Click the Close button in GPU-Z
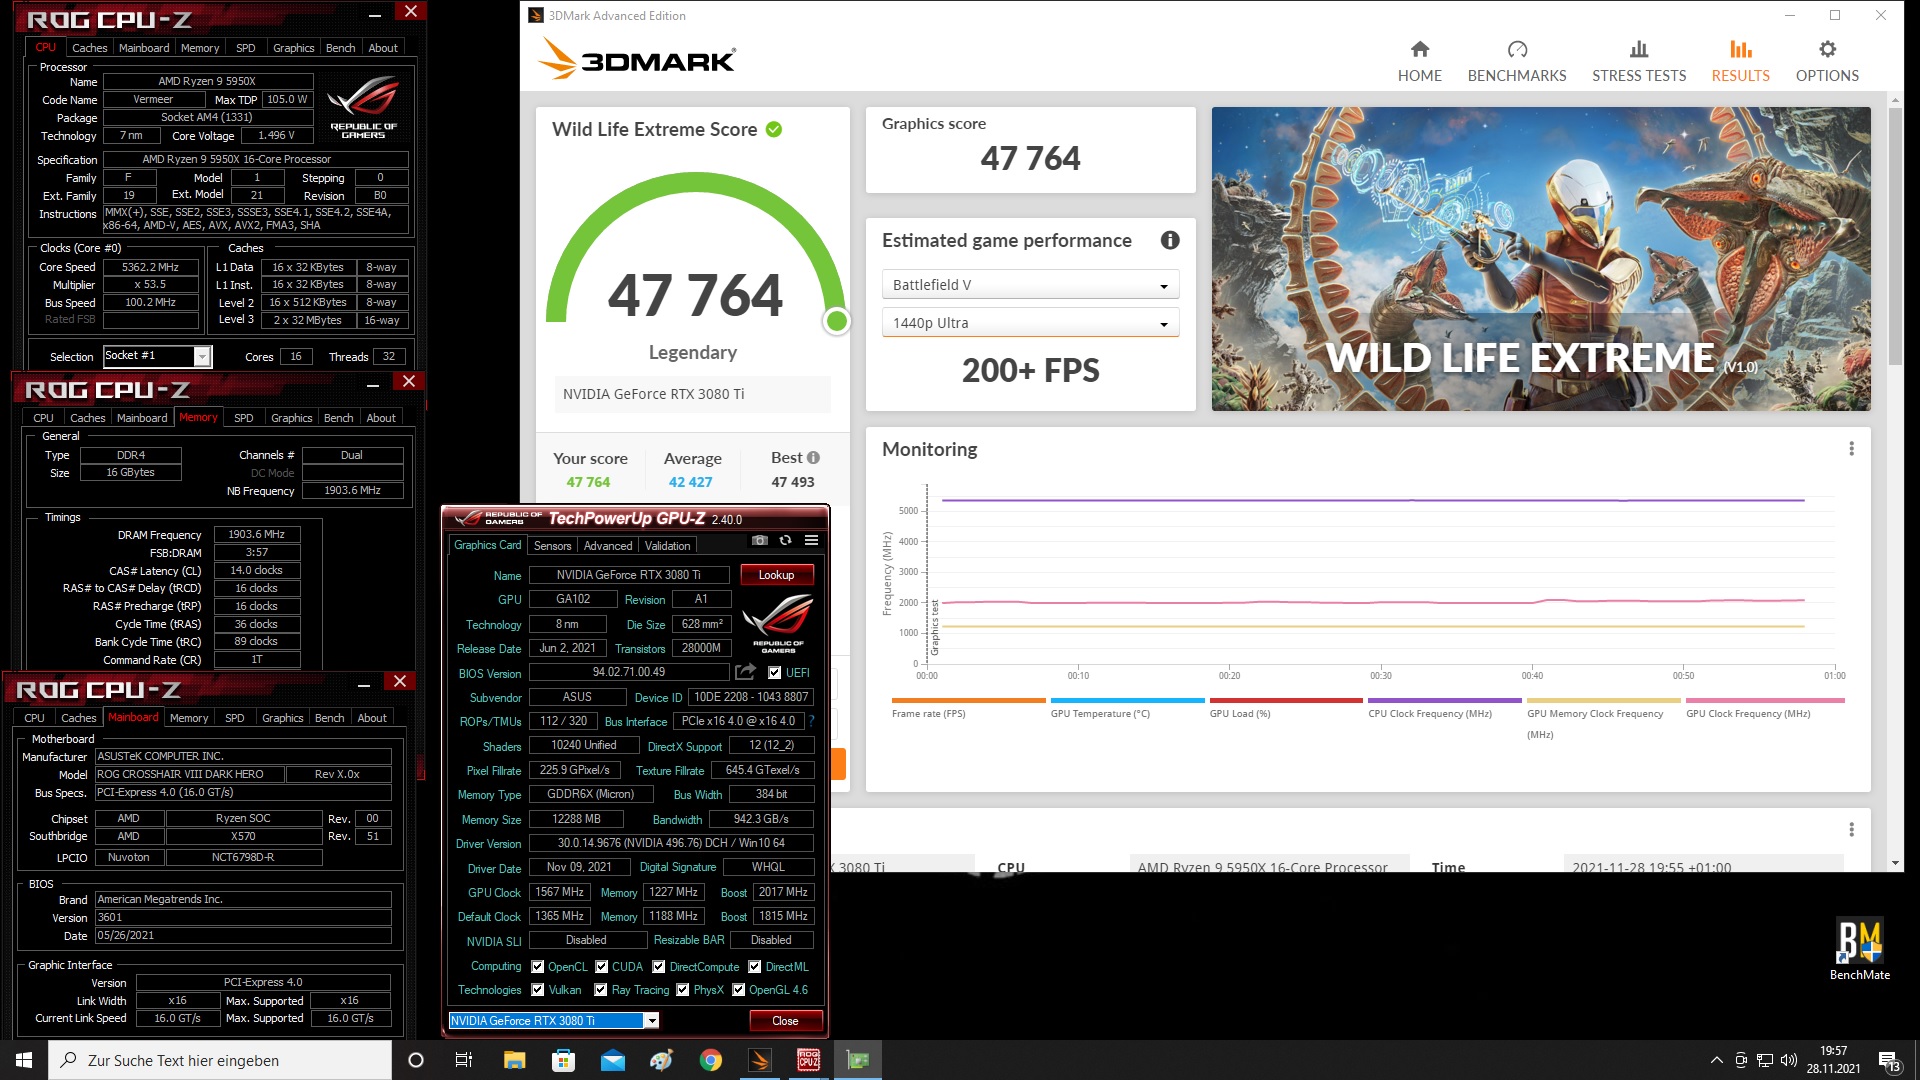 [785, 1020]
